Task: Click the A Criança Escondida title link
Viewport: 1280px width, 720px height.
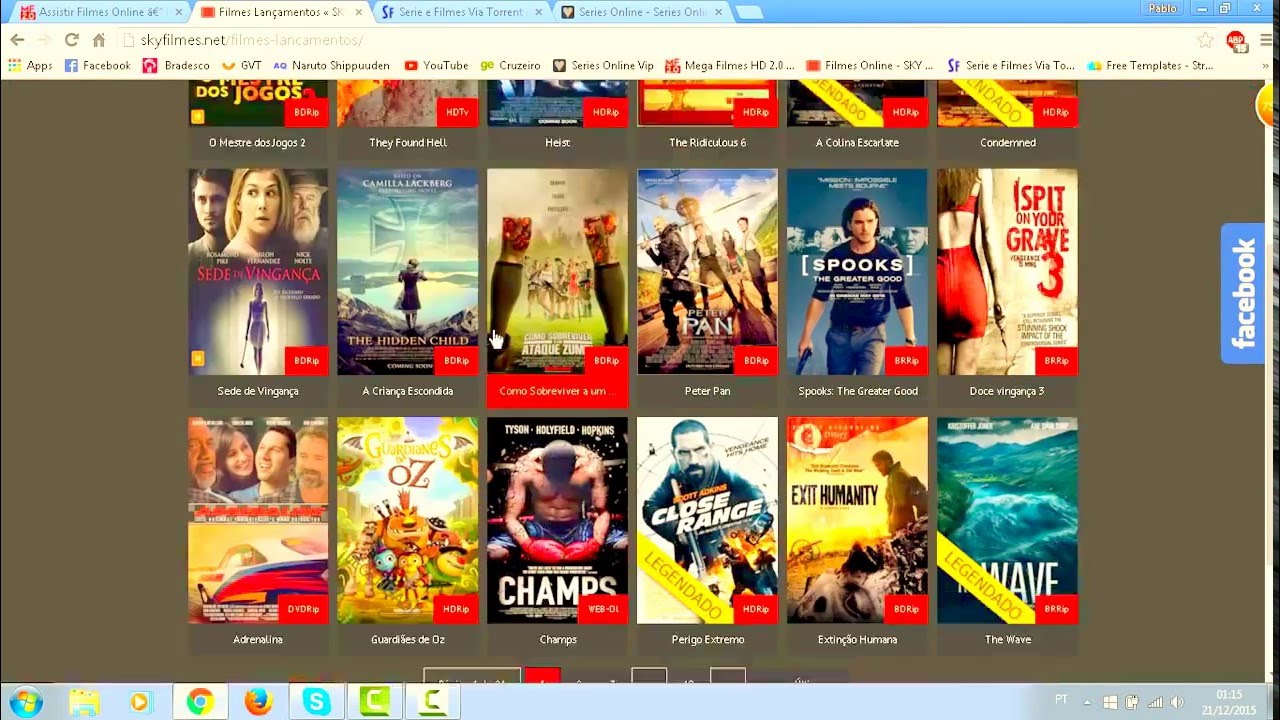Action: point(408,391)
